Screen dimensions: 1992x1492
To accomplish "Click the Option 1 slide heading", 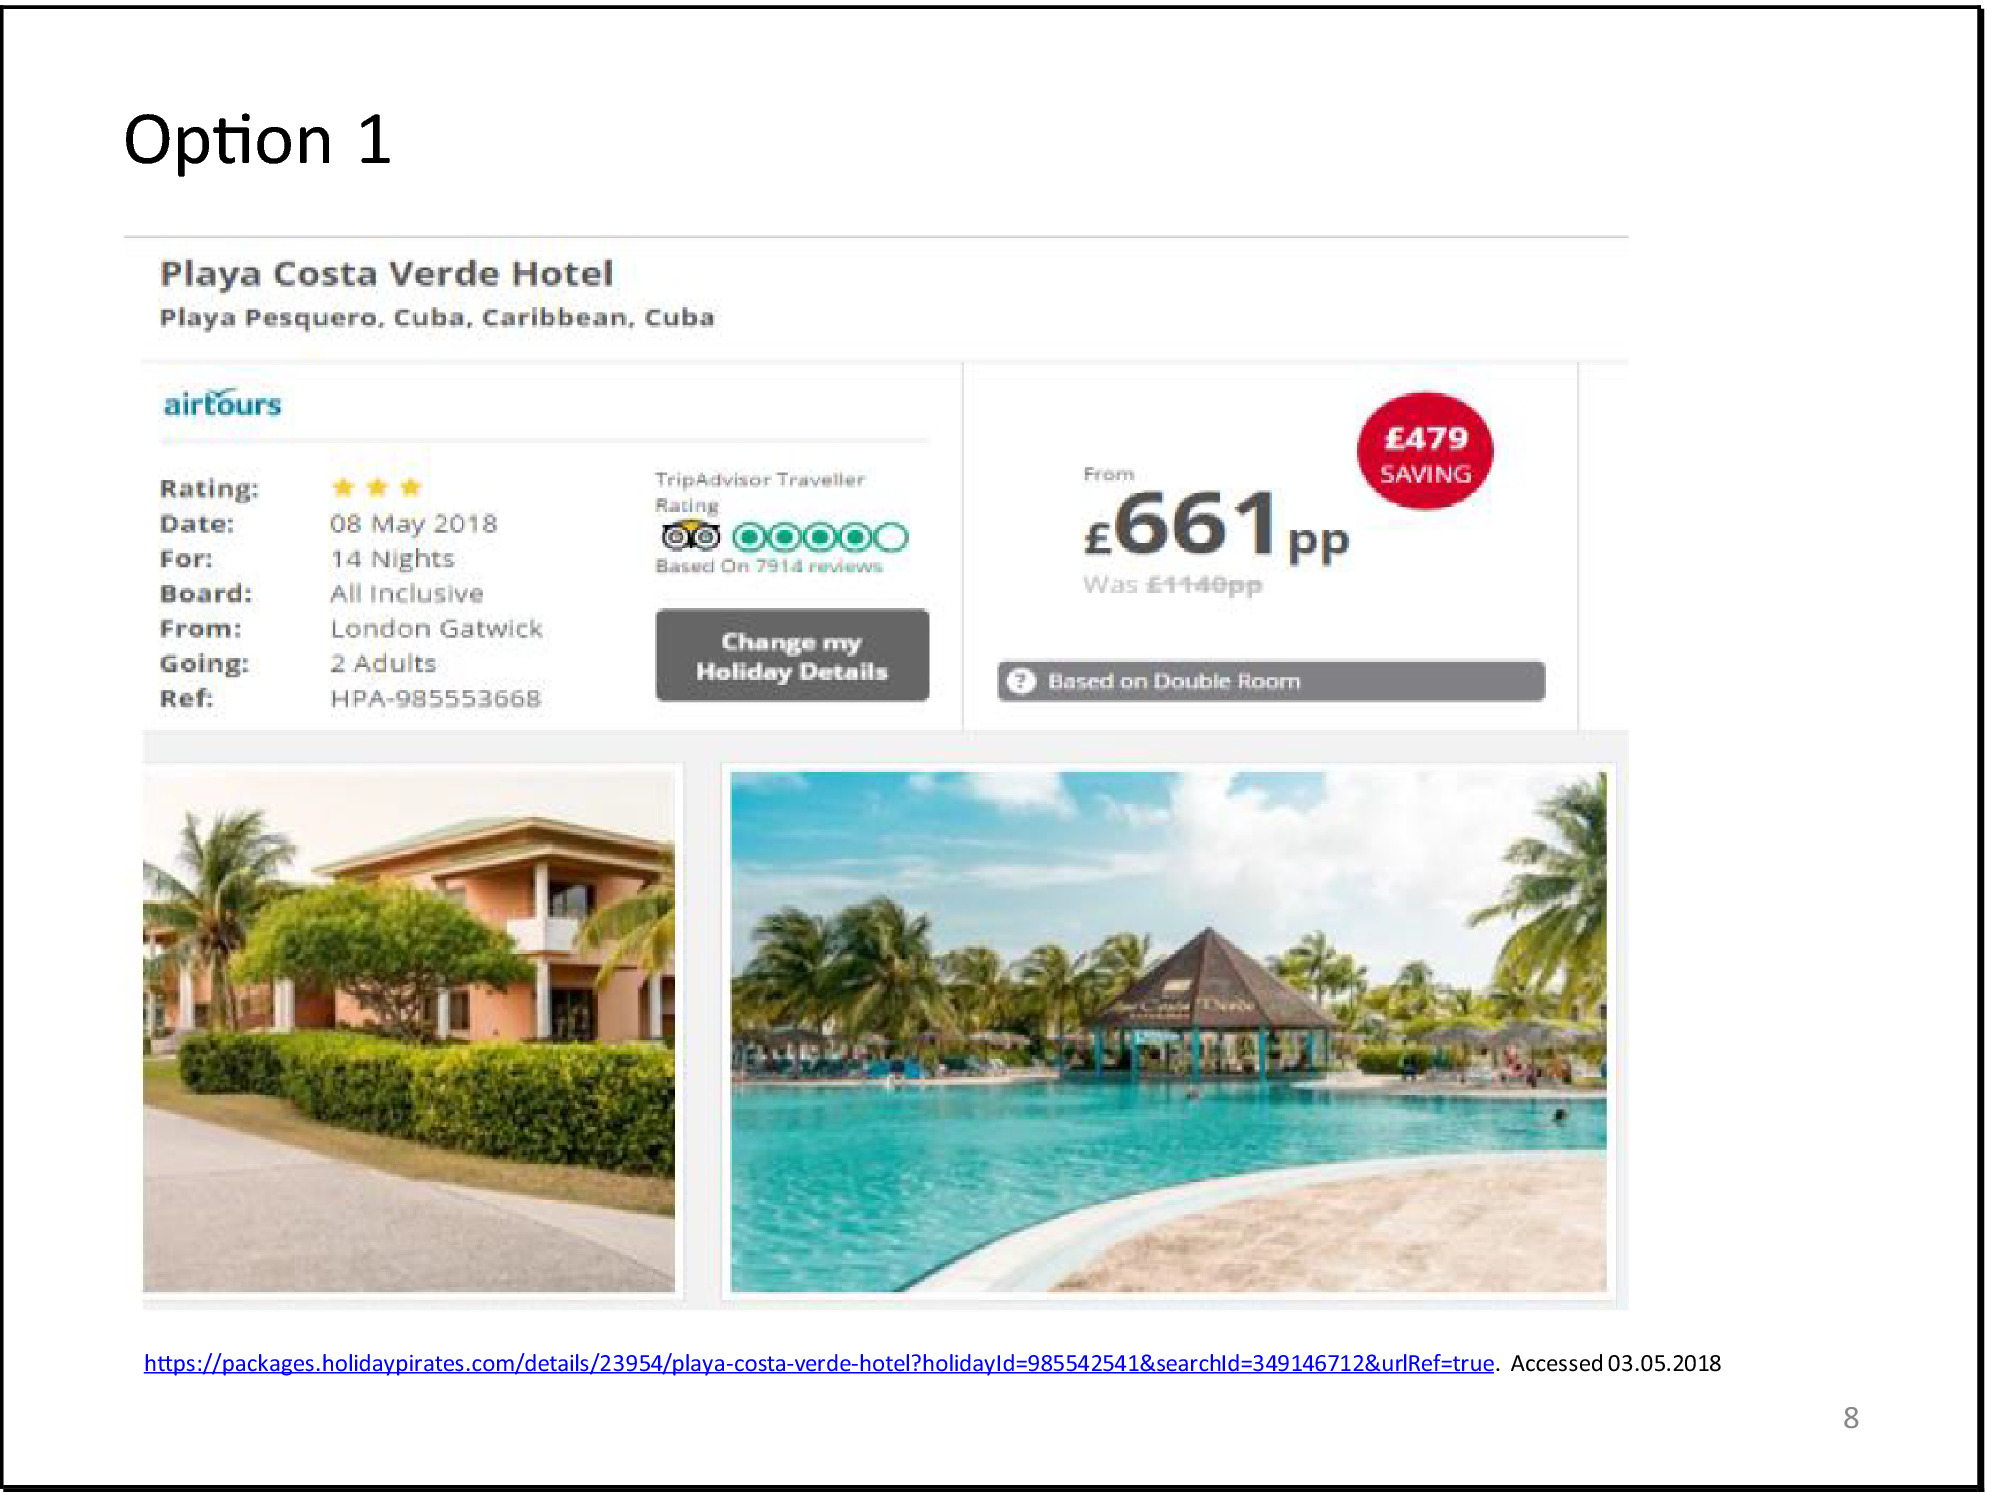I will pos(257,140).
